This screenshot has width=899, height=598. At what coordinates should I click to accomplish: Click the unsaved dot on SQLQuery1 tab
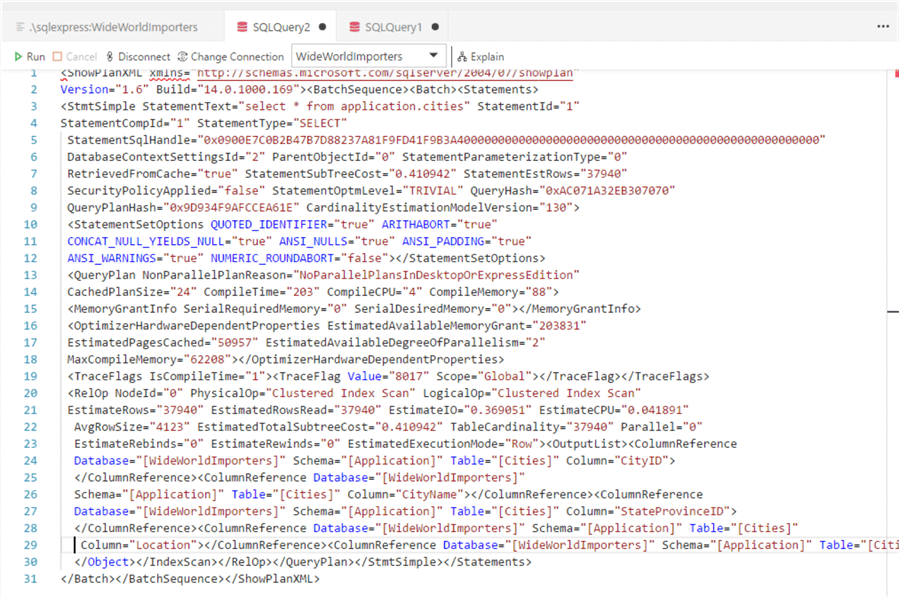436,27
